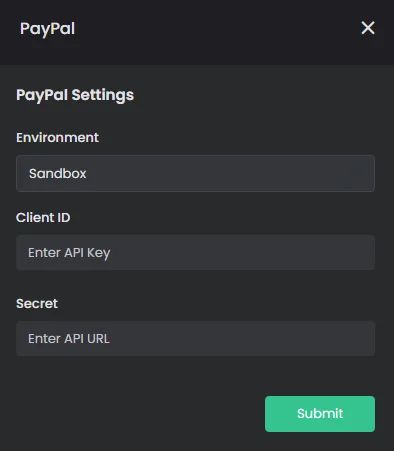Click the Client ID field label
Viewport: 394px width, 451px height.
pyautogui.click(x=43, y=218)
